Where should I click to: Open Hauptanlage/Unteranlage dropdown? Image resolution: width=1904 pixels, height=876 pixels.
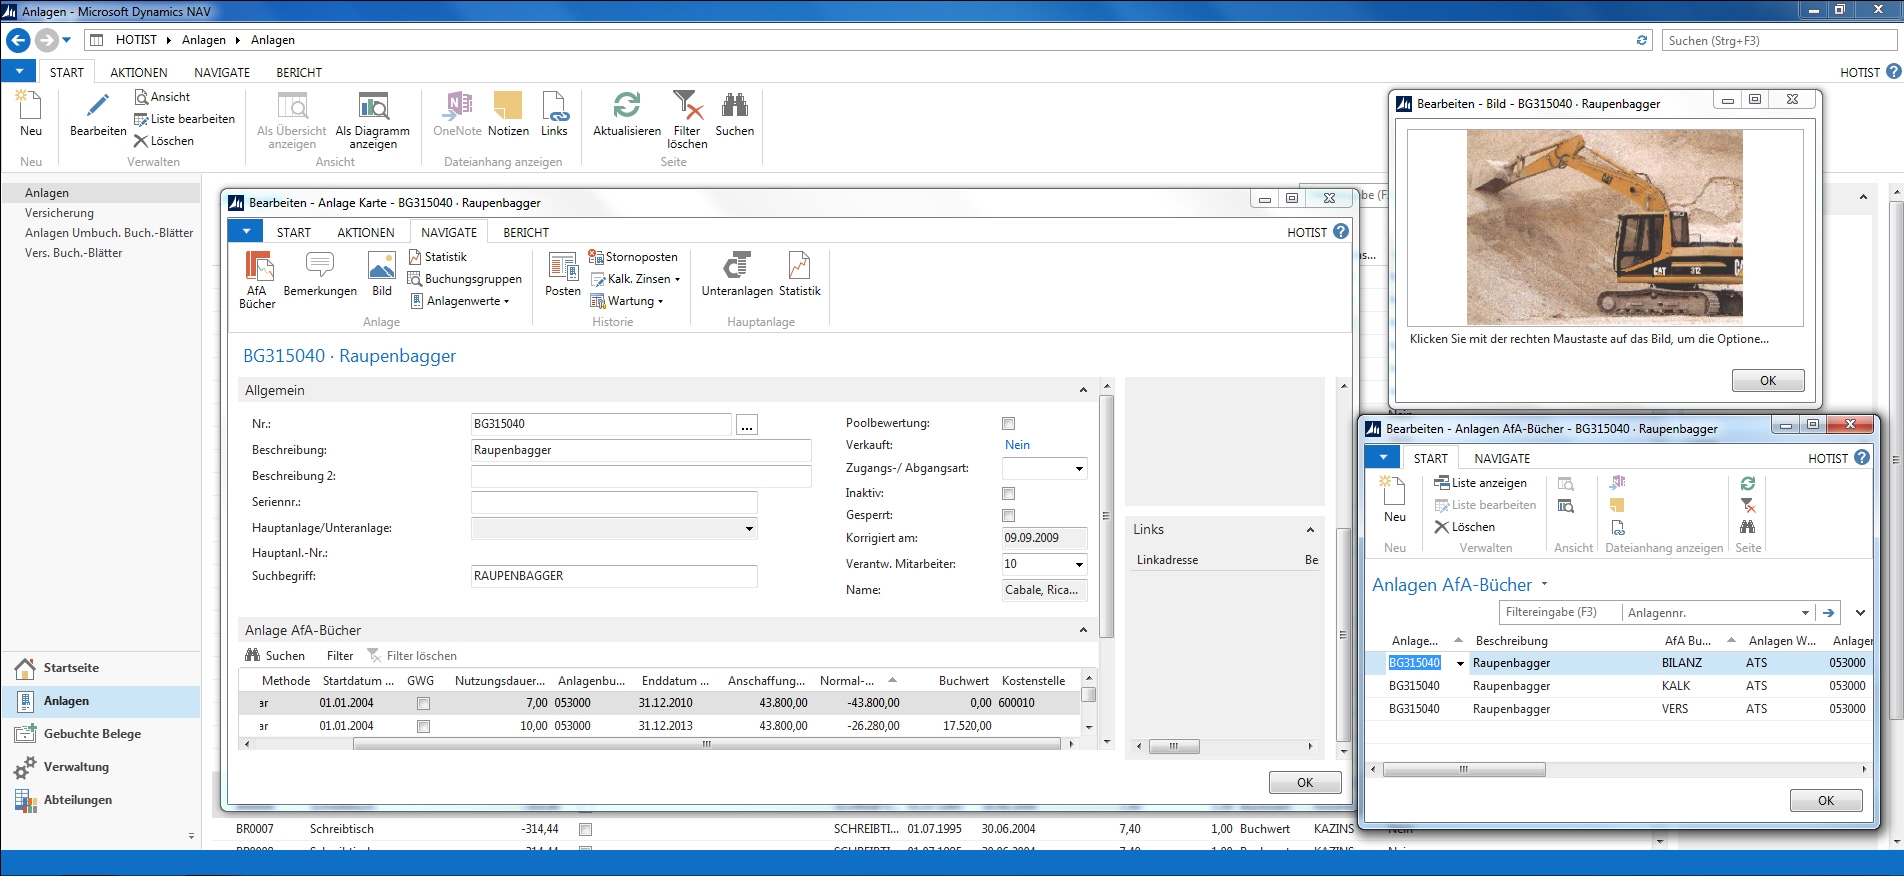point(749,529)
